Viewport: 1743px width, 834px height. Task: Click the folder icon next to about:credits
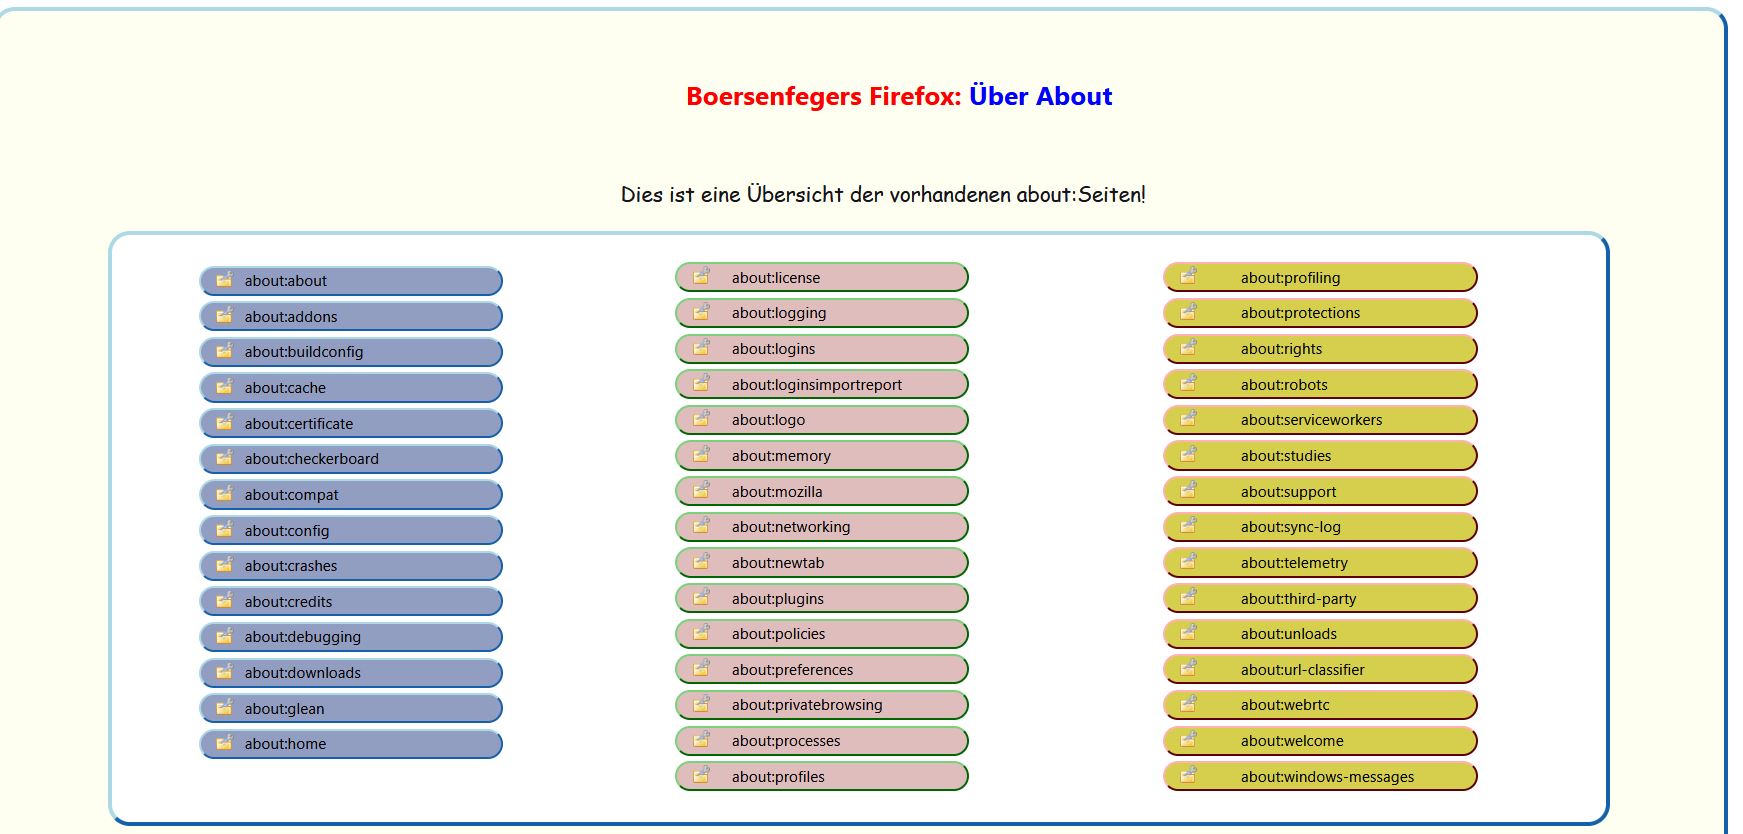coord(224,600)
